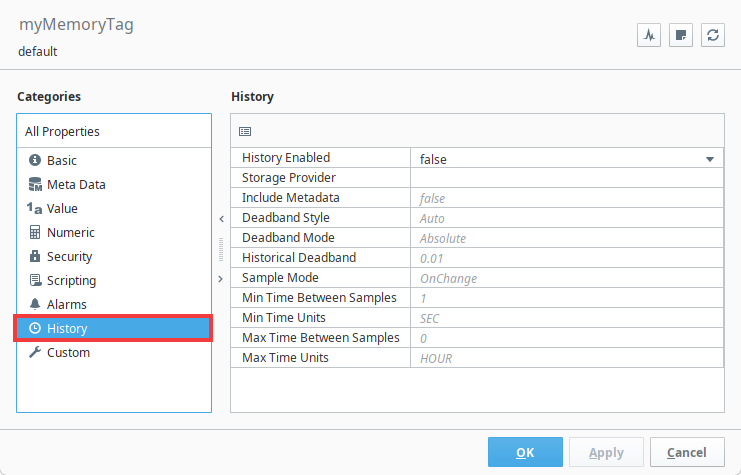Open the Meta Data category
Image resolution: width=741 pixels, height=475 pixels.
[114, 184]
